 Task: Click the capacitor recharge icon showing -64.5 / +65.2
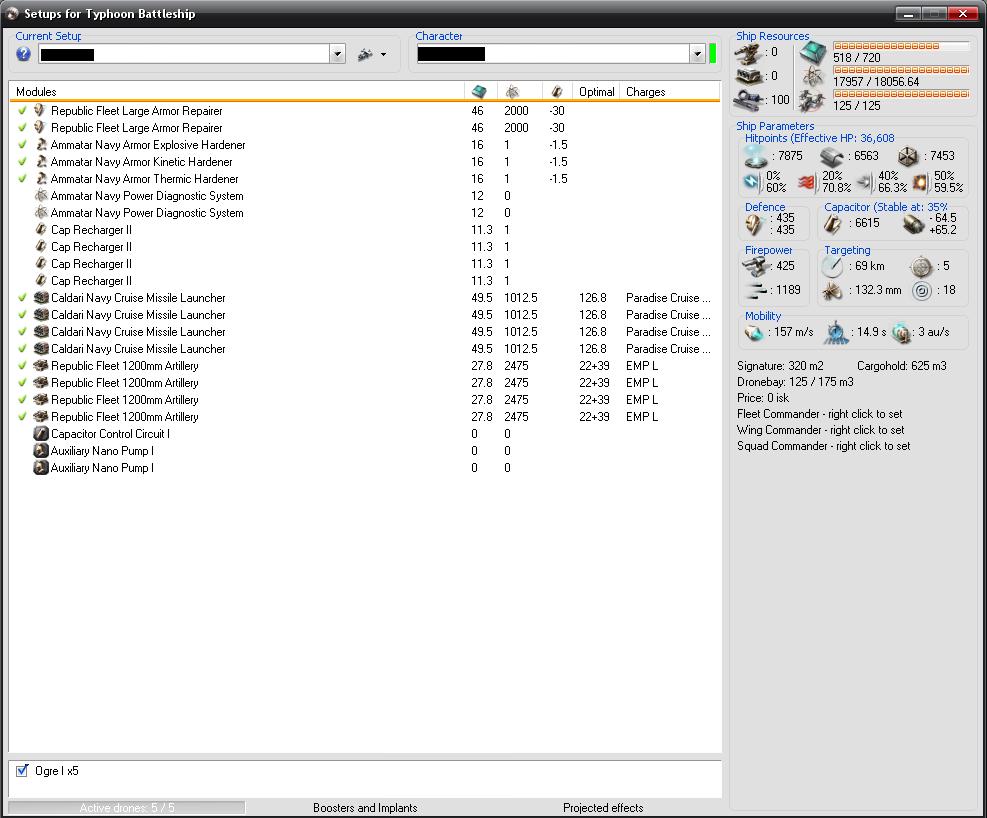pos(913,224)
